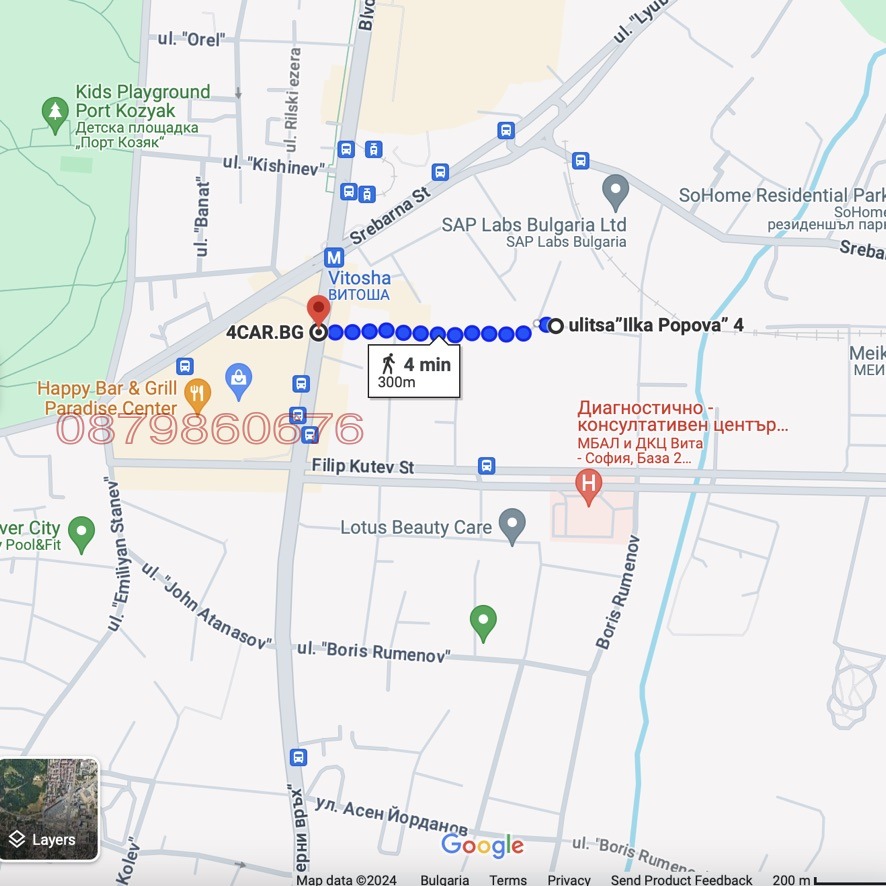The image size is (886, 886).
Task: Click the 4 min walking route label
Action: click(415, 371)
